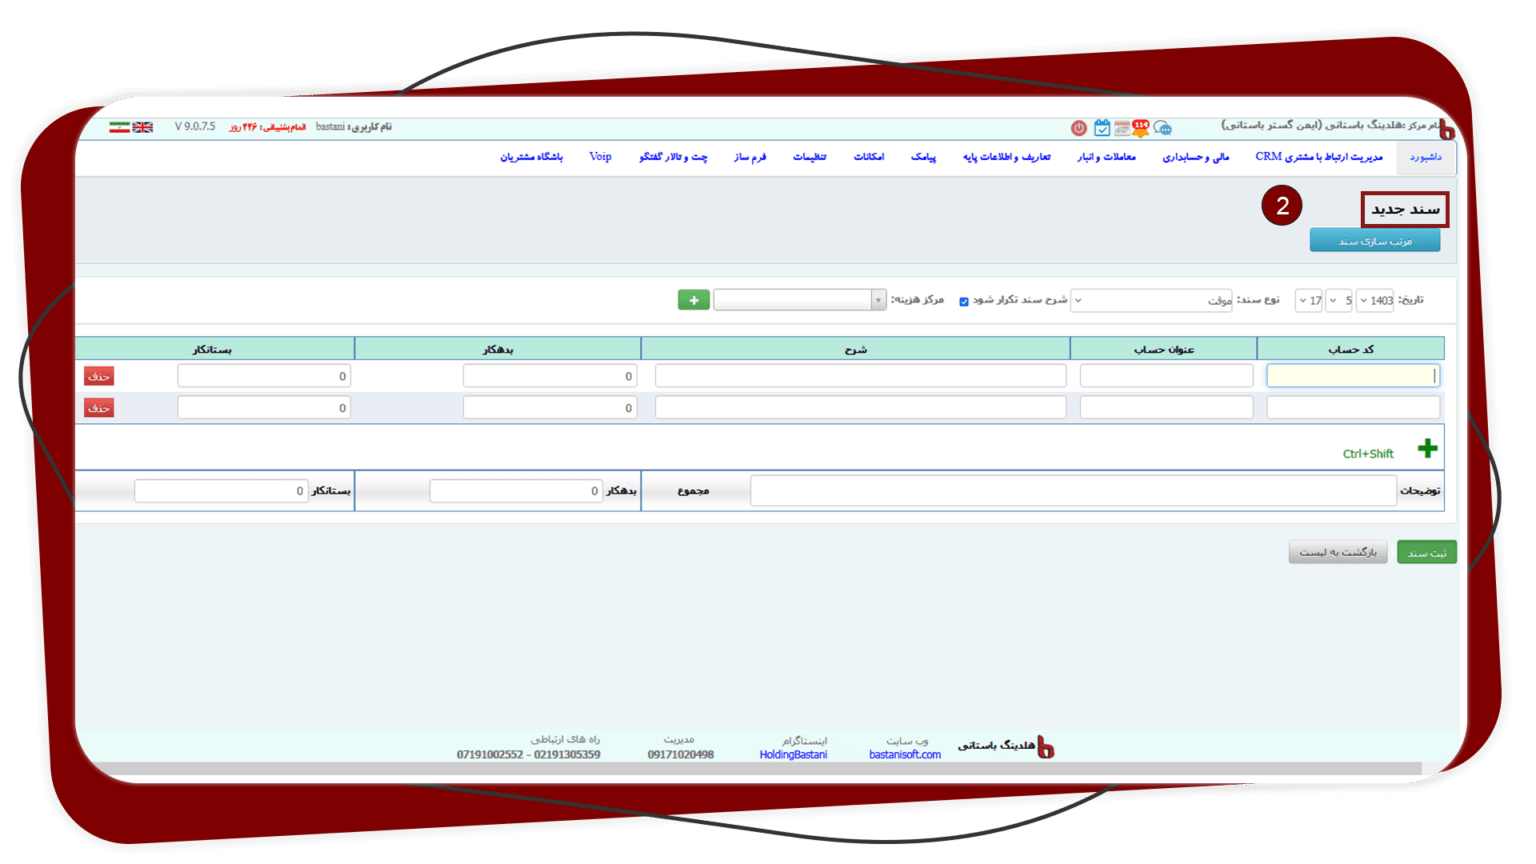
Task: Open the 'داشبورد' menu tab
Action: 1425,157
